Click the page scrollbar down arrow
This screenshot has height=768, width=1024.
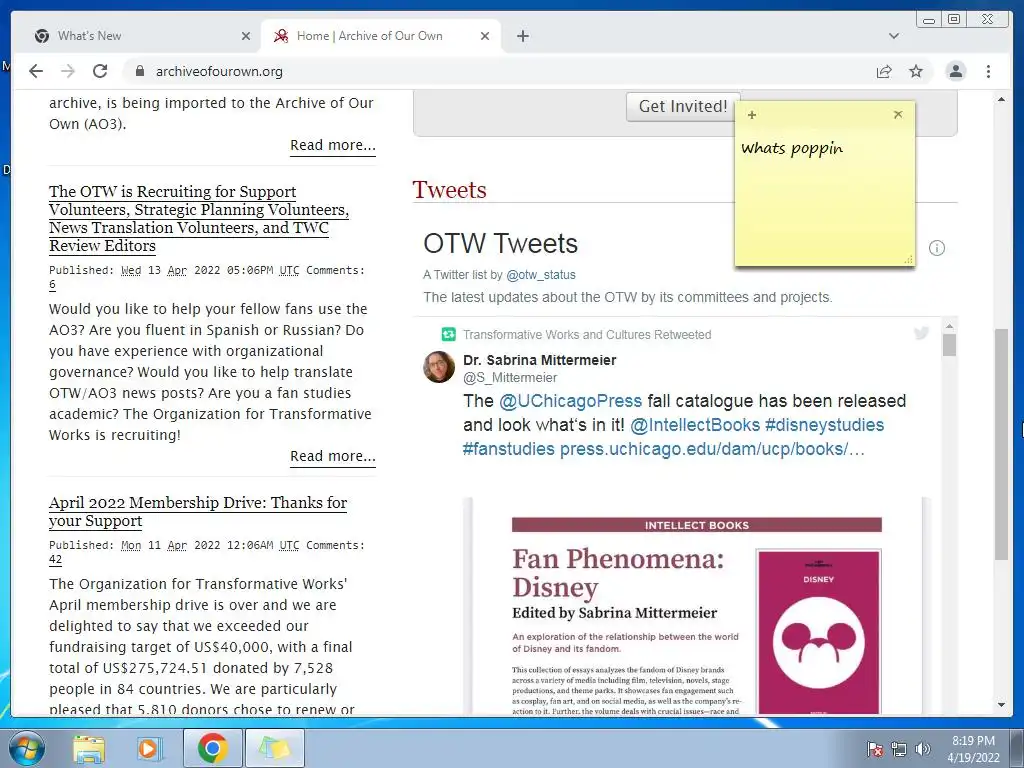pyautogui.click(x=1001, y=705)
